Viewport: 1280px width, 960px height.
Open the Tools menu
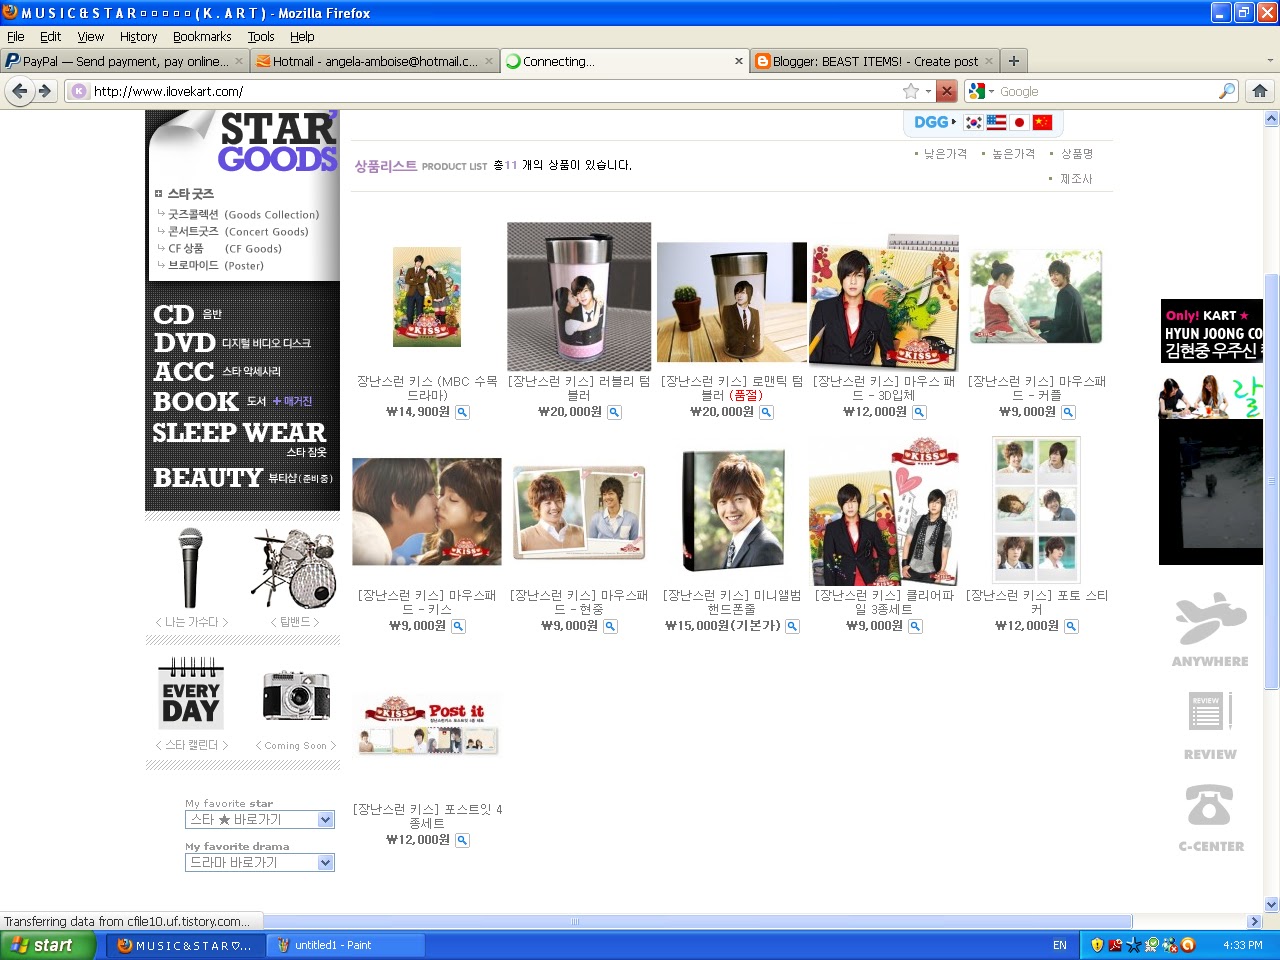tap(261, 37)
